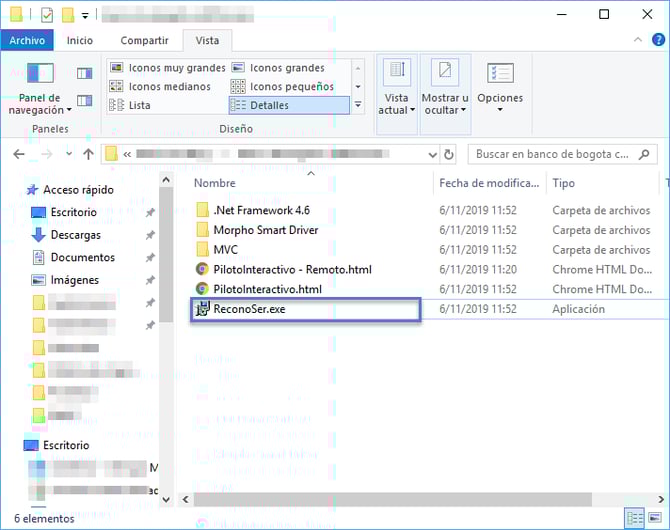Click the Descargas download arrow icon

coord(39,235)
